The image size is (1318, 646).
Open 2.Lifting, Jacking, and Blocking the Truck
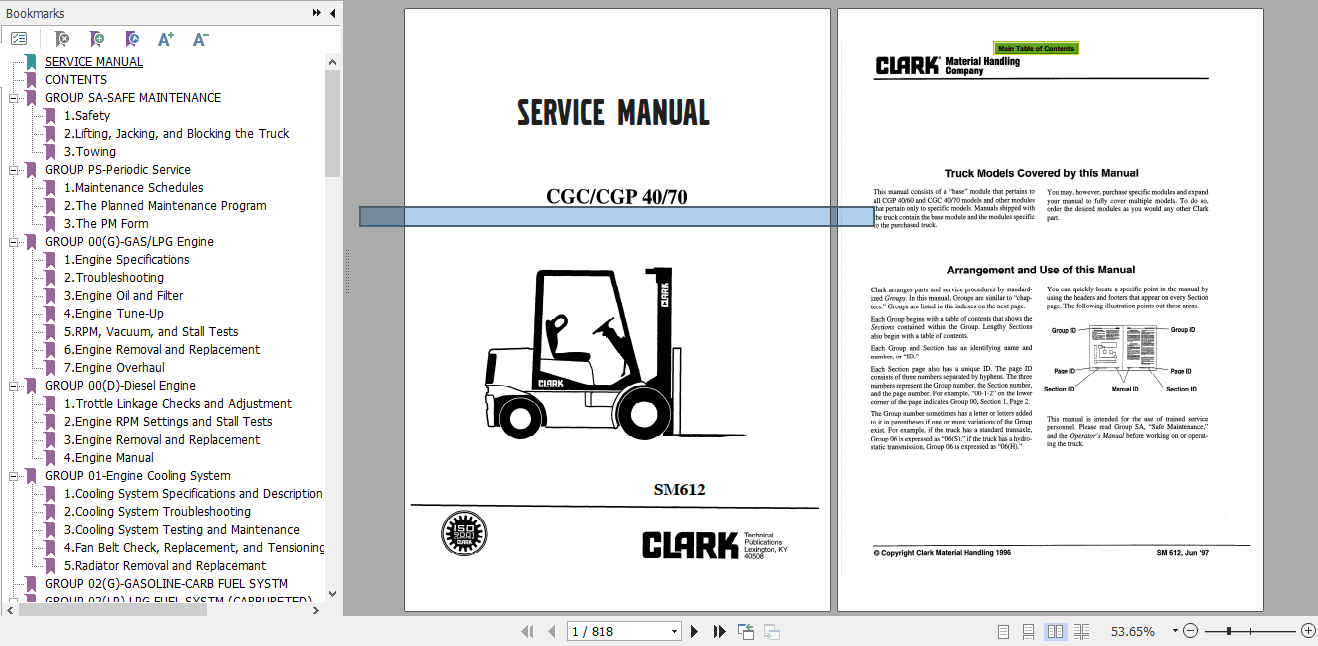176,133
